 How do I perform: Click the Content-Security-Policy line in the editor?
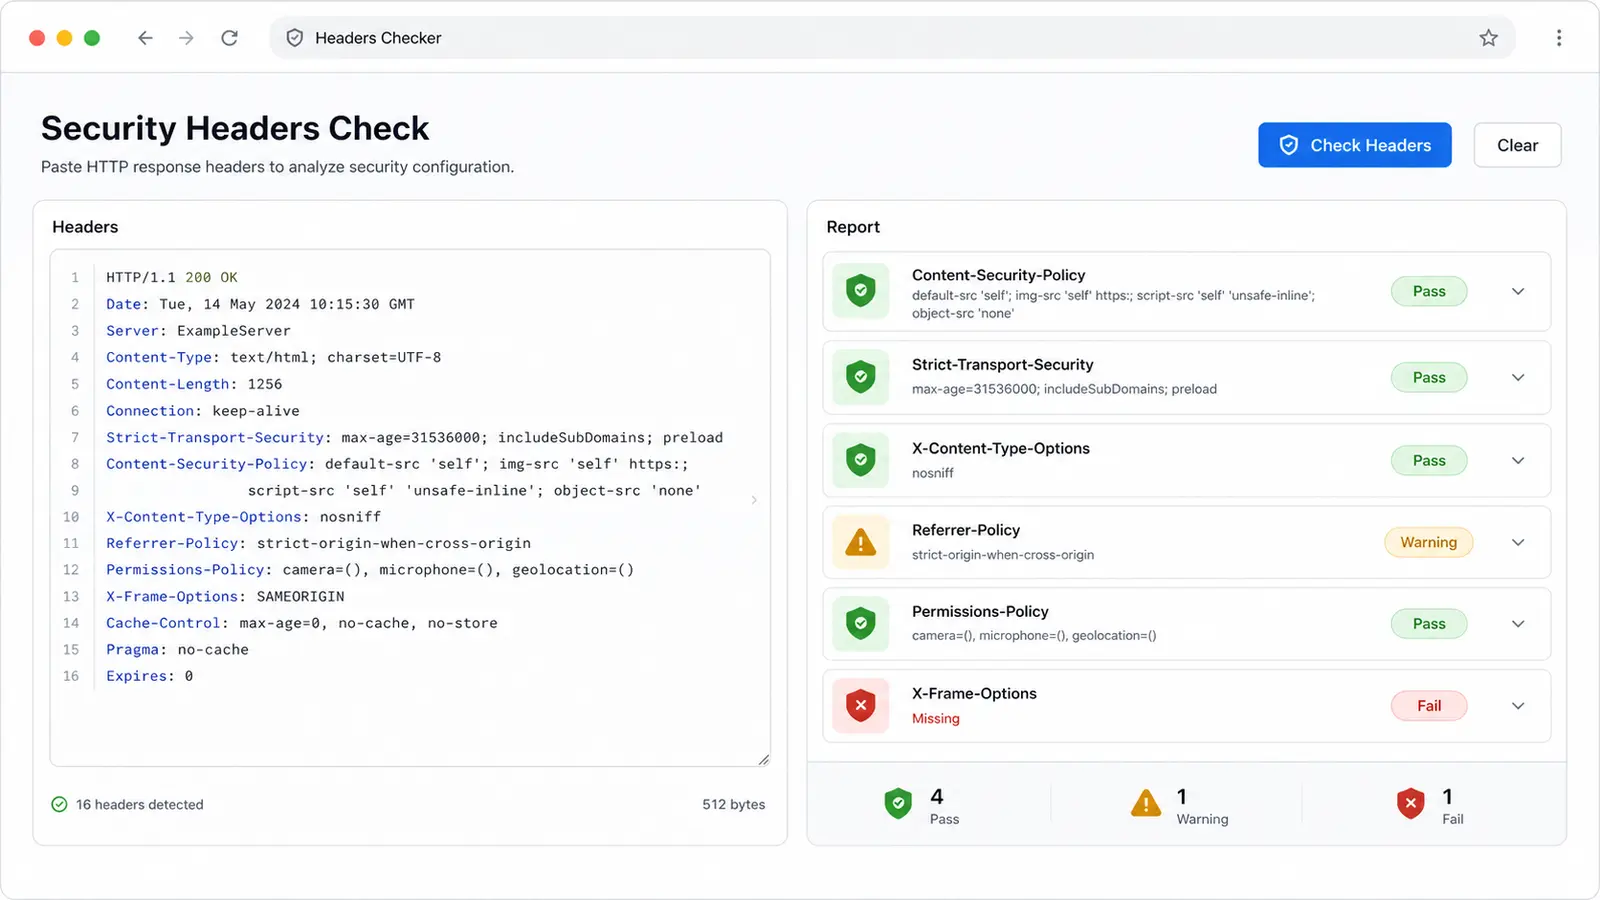click(x=397, y=464)
